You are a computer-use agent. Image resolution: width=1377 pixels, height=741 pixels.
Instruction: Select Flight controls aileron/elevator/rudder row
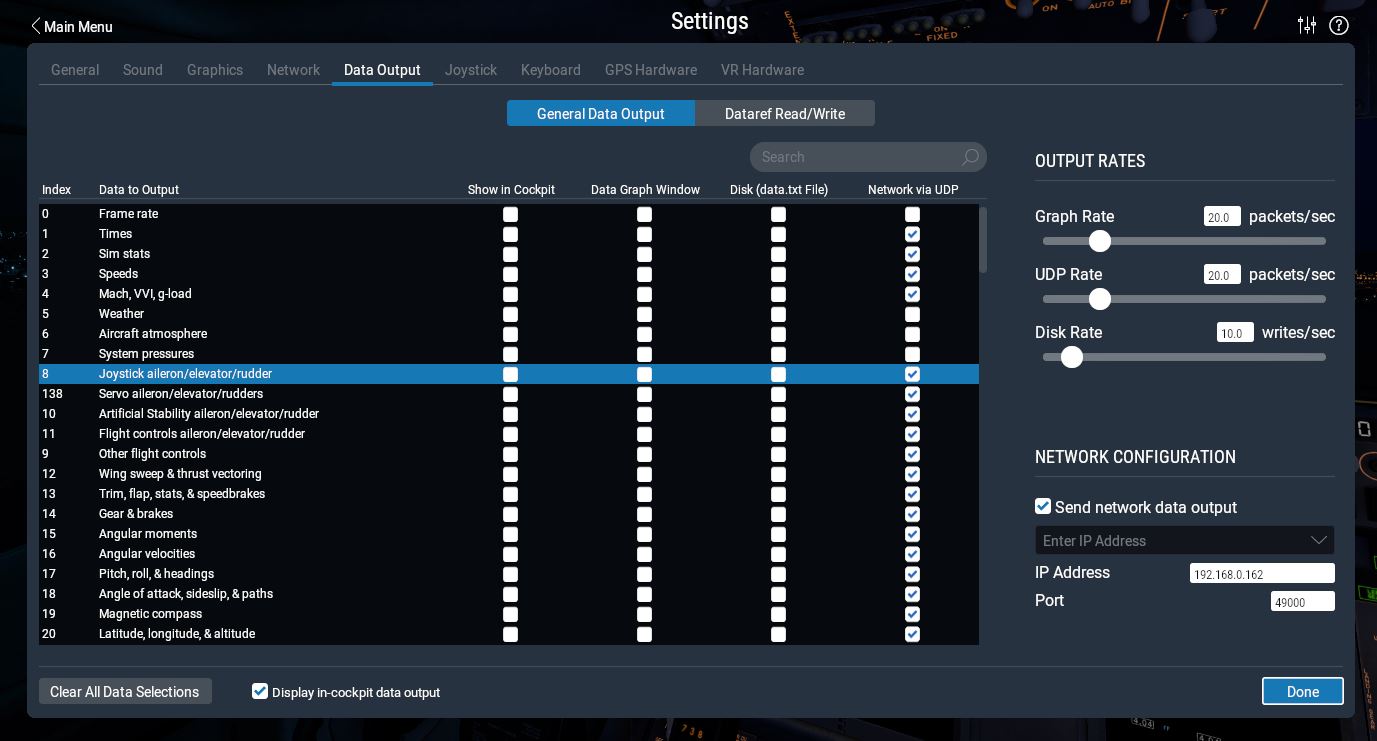[x=509, y=434]
